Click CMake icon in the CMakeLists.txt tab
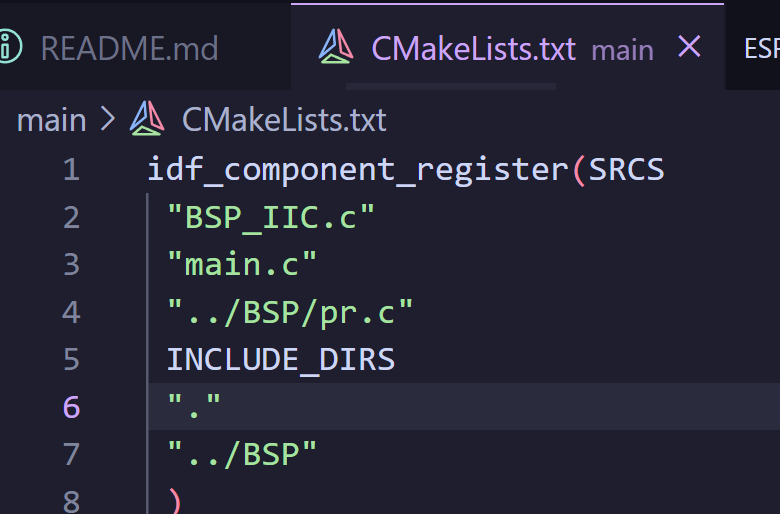This screenshot has width=780, height=514. 336,47
